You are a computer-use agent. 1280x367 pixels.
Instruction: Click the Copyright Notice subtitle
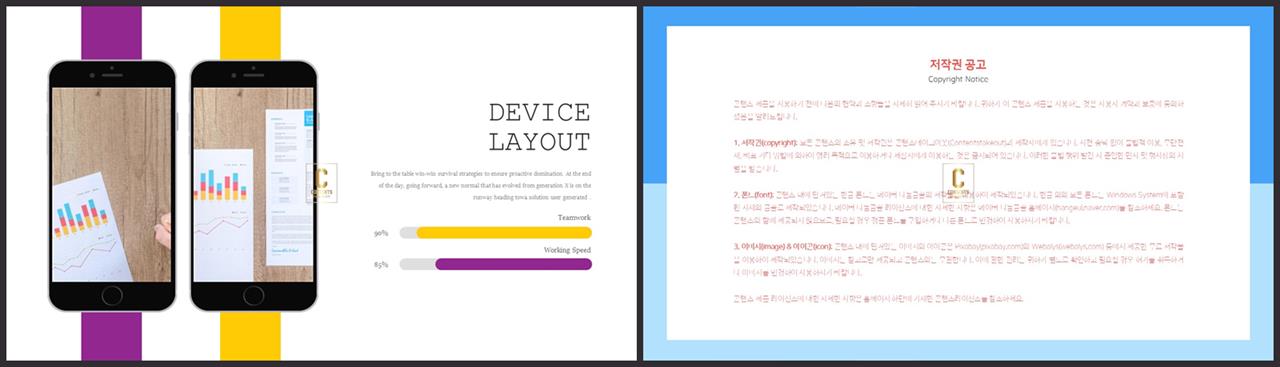pyautogui.click(x=958, y=79)
